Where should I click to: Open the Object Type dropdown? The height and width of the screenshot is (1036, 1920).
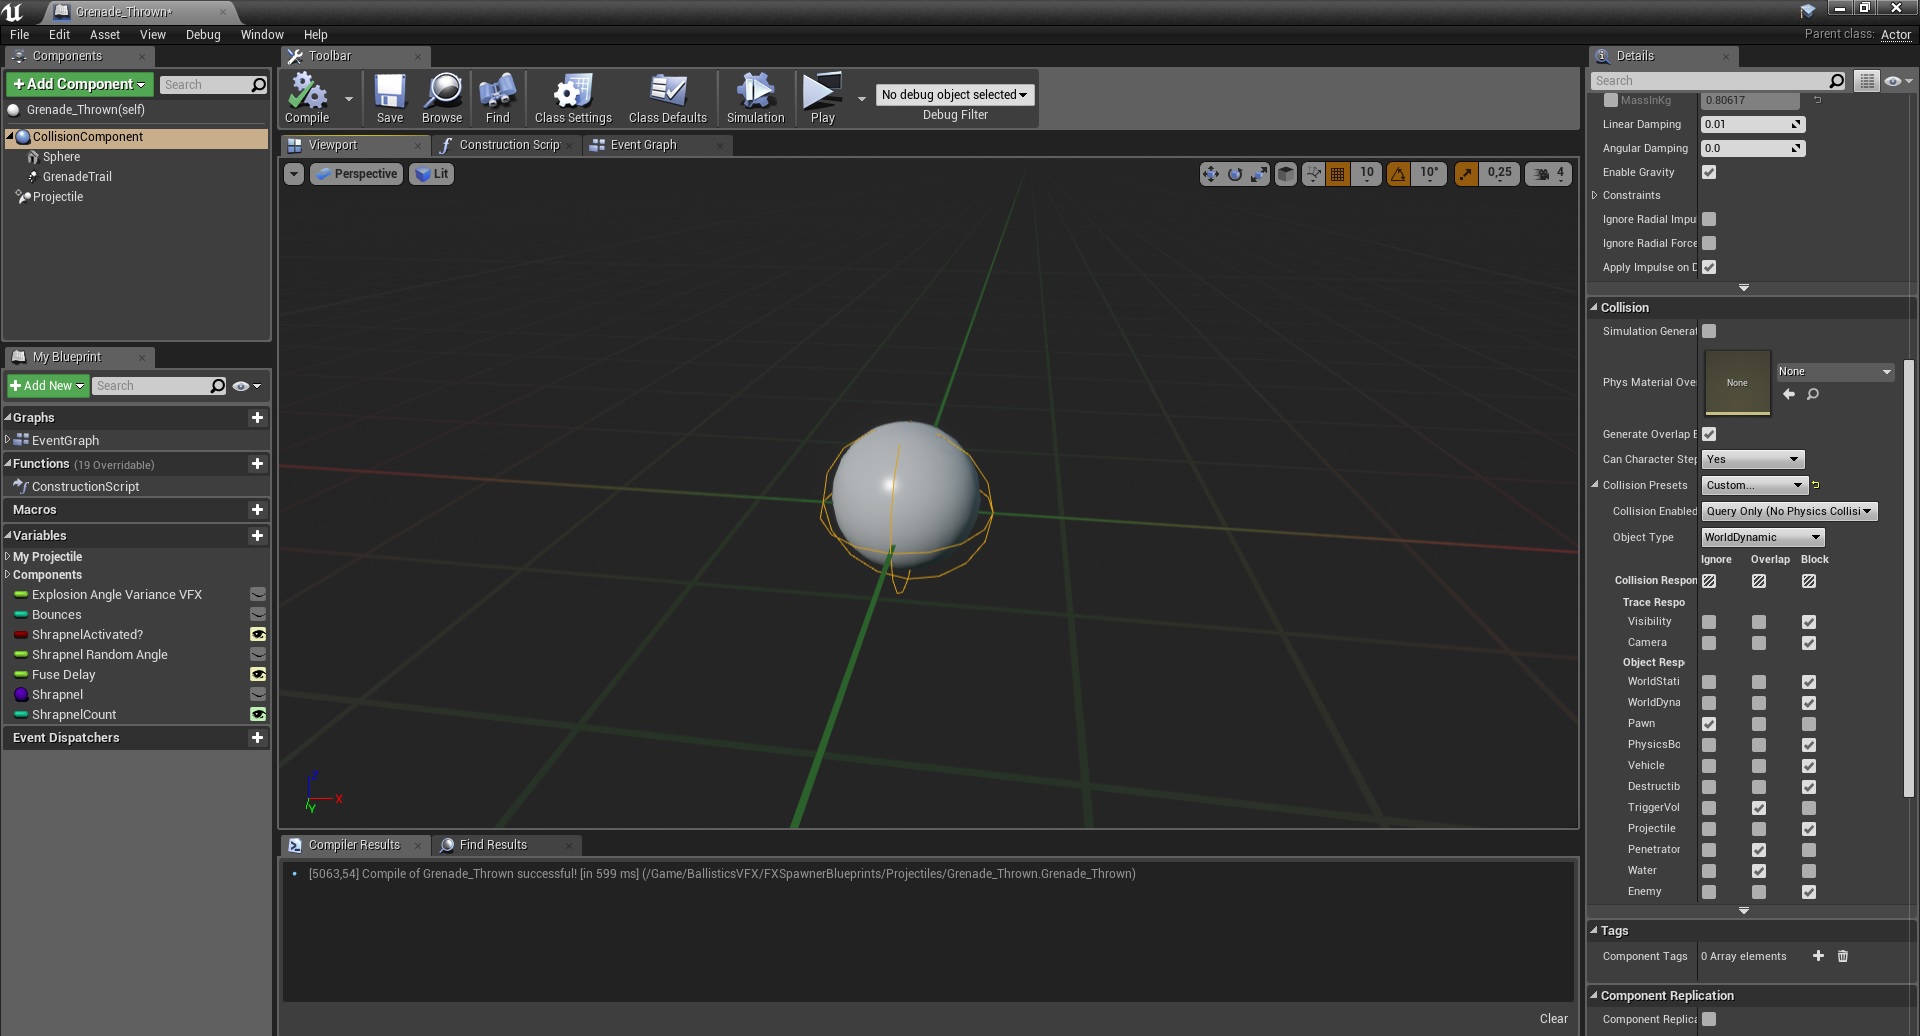click(1761, 537)
